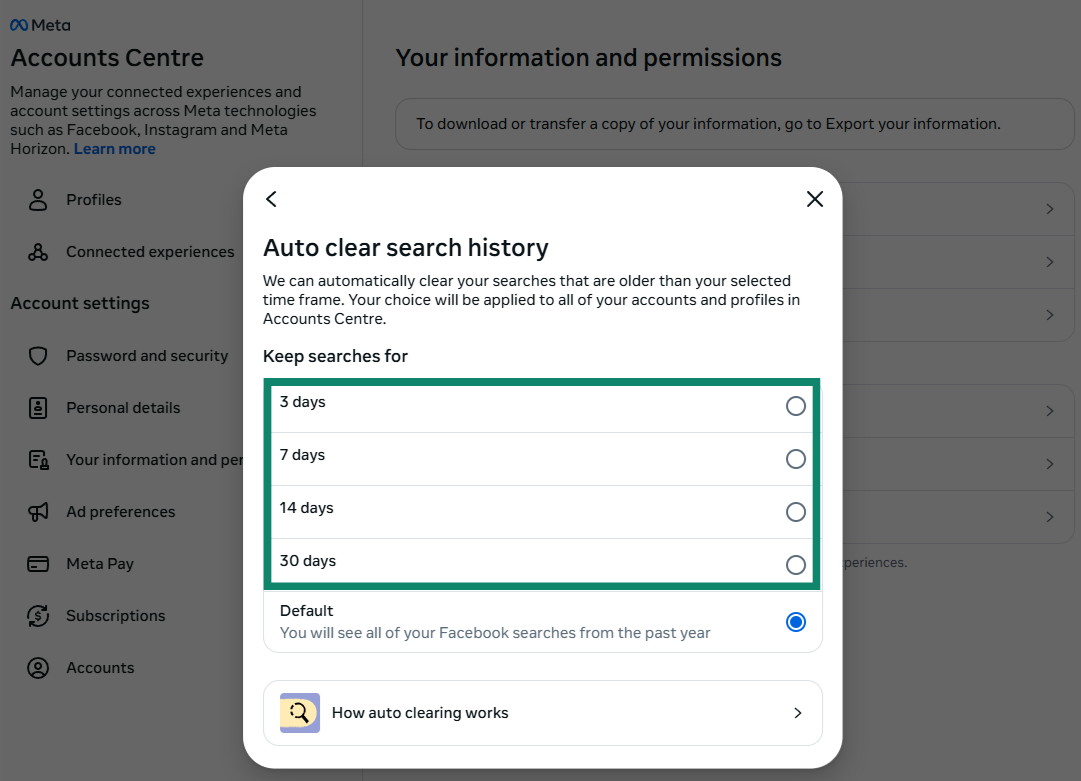This screenshot has width=1081, height=781.
Task: Click the chevron on the top-right settings row
Action: coord(1049,209)
